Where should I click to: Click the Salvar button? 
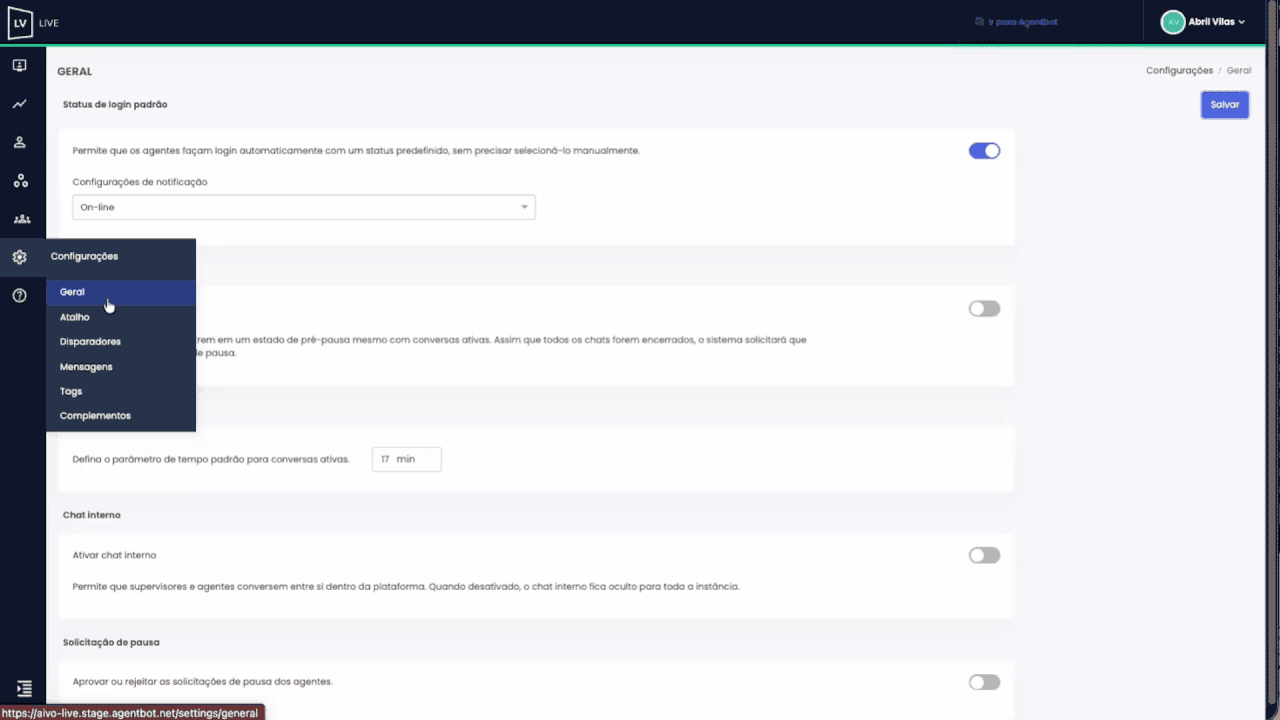coord(1225,105)
